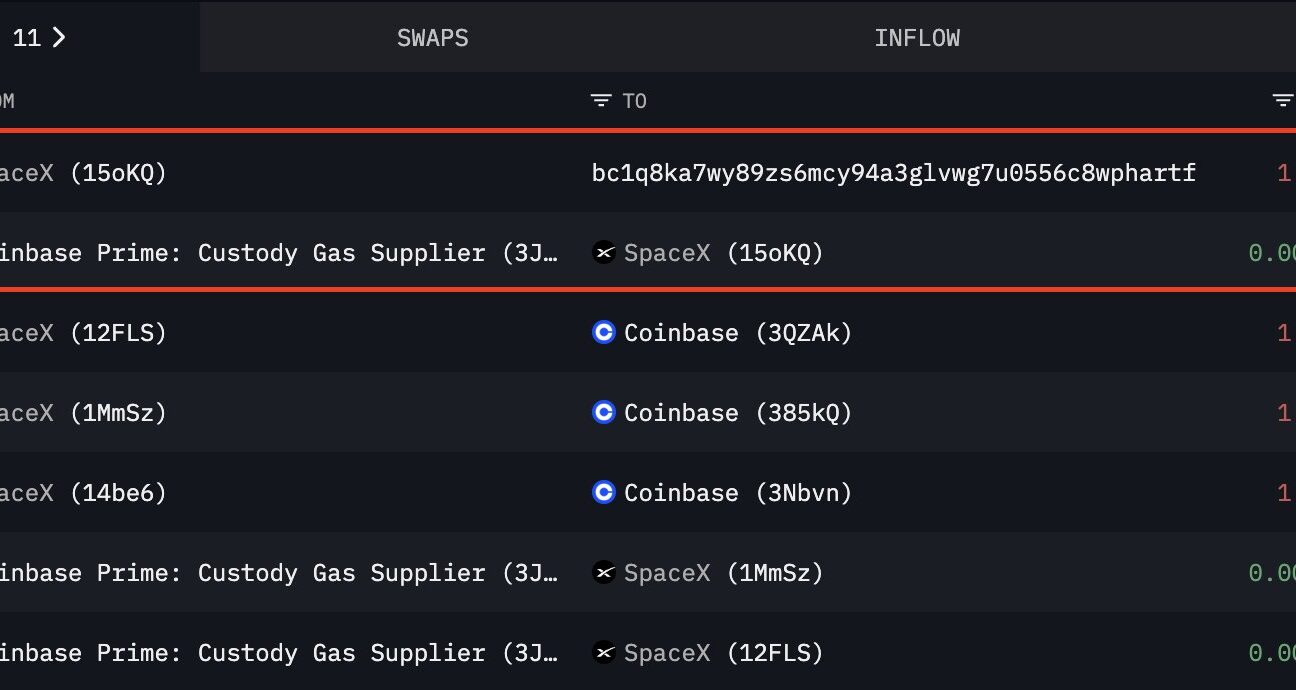Click the TO column header label
The height and width of the screenshot is (690, 1296).
[635, 101]
